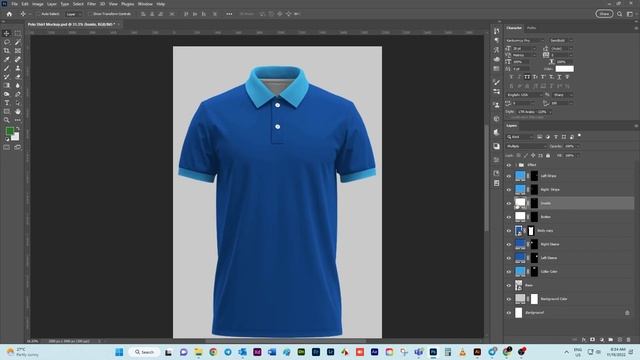The width and height of the screenshot is (640, 360).
Task: Select the Rectangle shape tool
Action: coord(7,111)
